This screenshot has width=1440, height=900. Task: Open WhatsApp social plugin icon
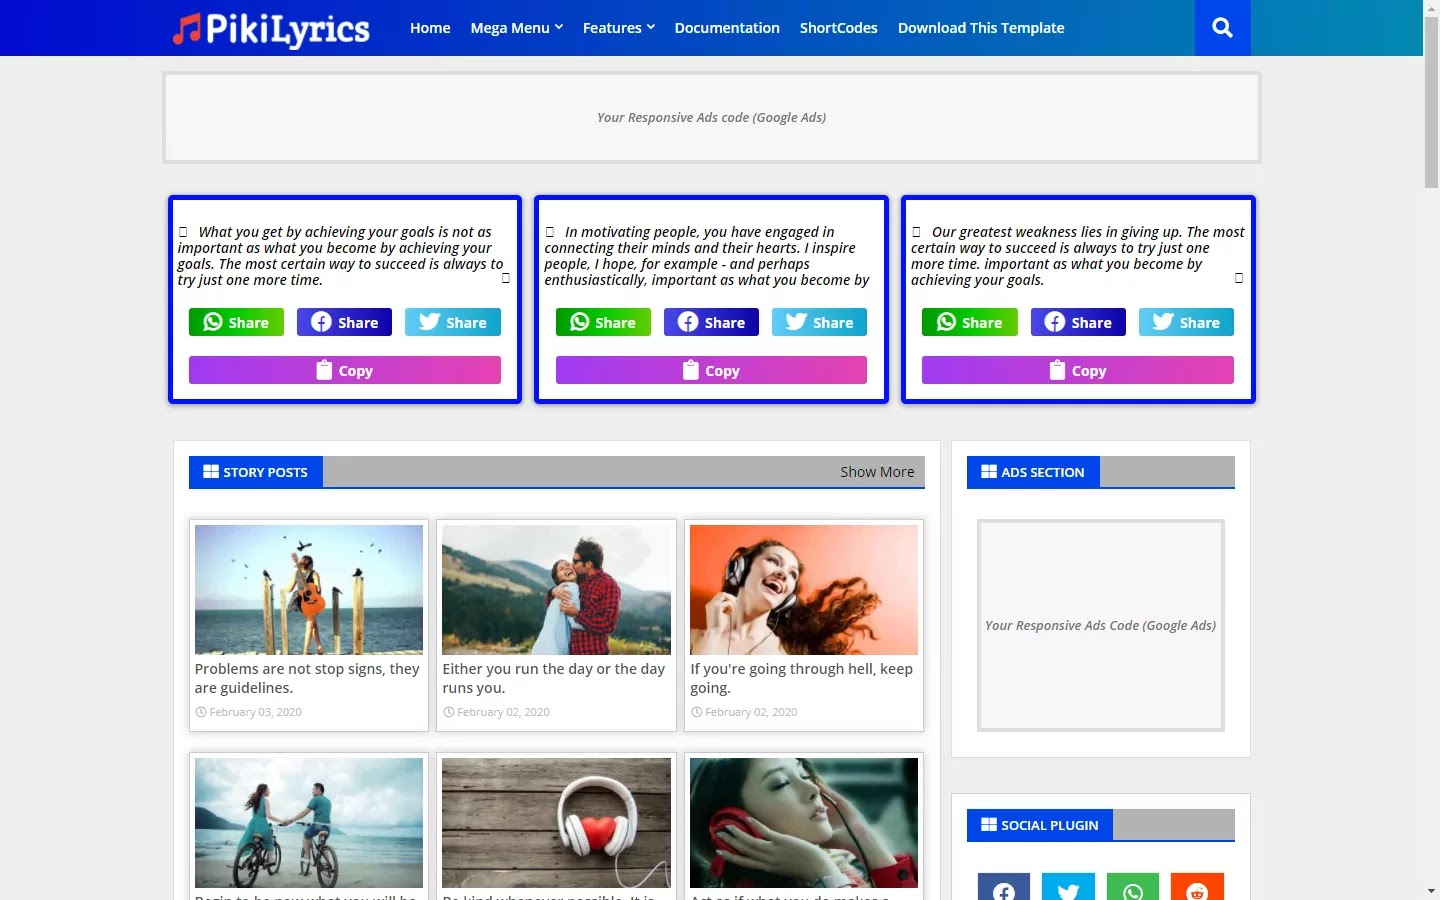point(1133,887)
